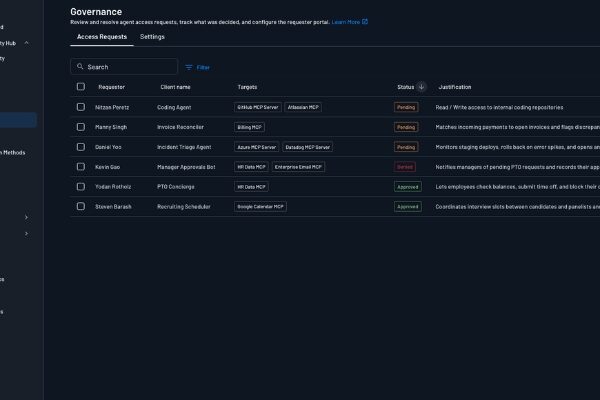
Task: Check the Steven Barash row checkbox
Action: coord(81,206)
